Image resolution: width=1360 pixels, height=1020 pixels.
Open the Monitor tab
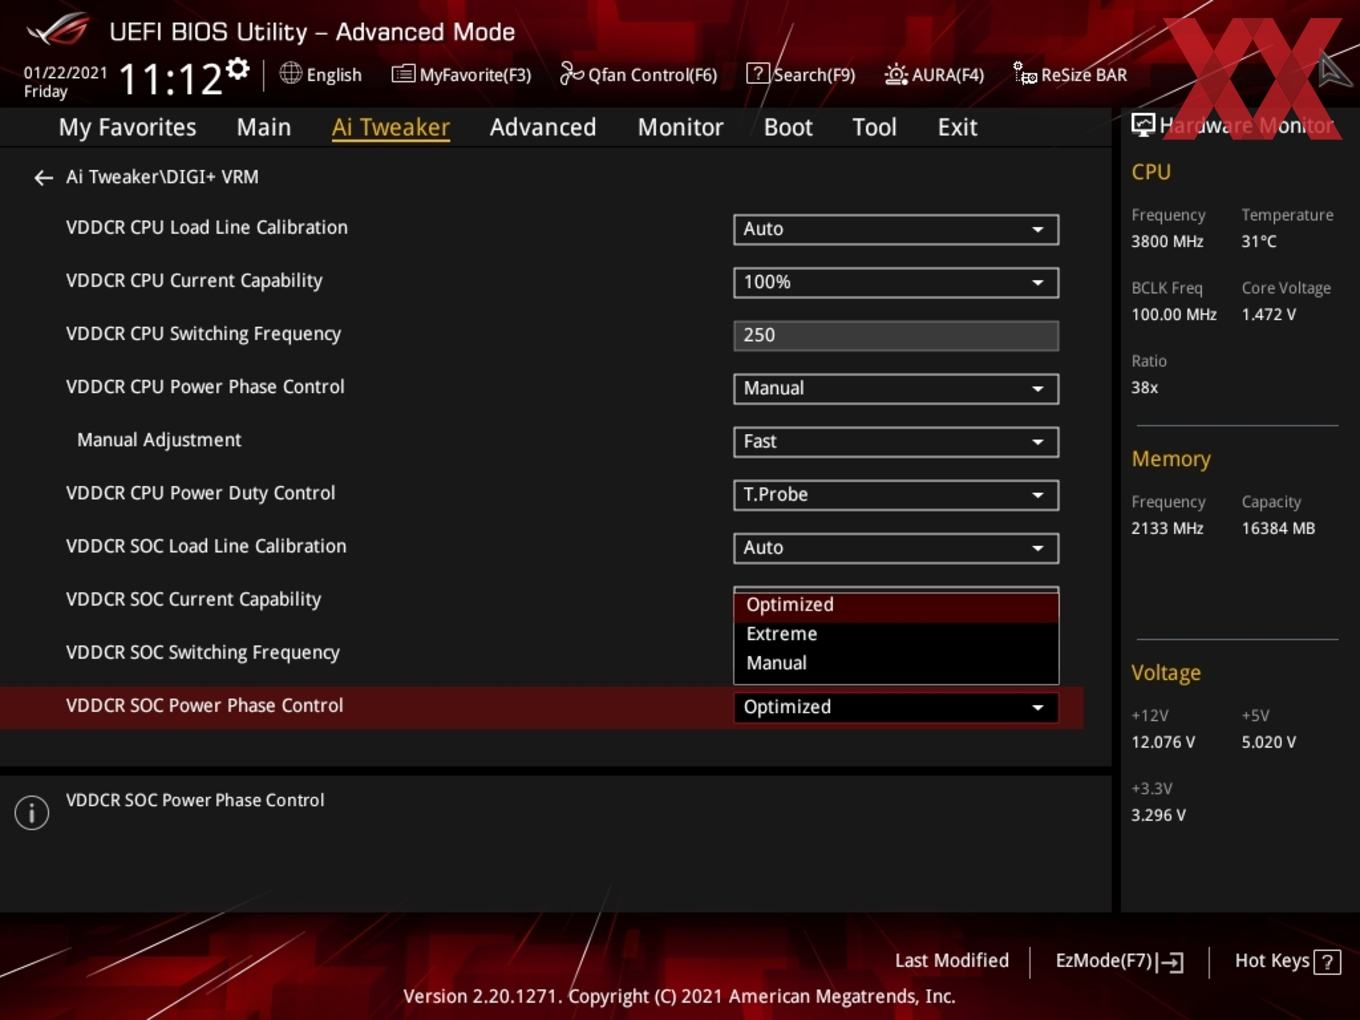(x=680, y=127)
